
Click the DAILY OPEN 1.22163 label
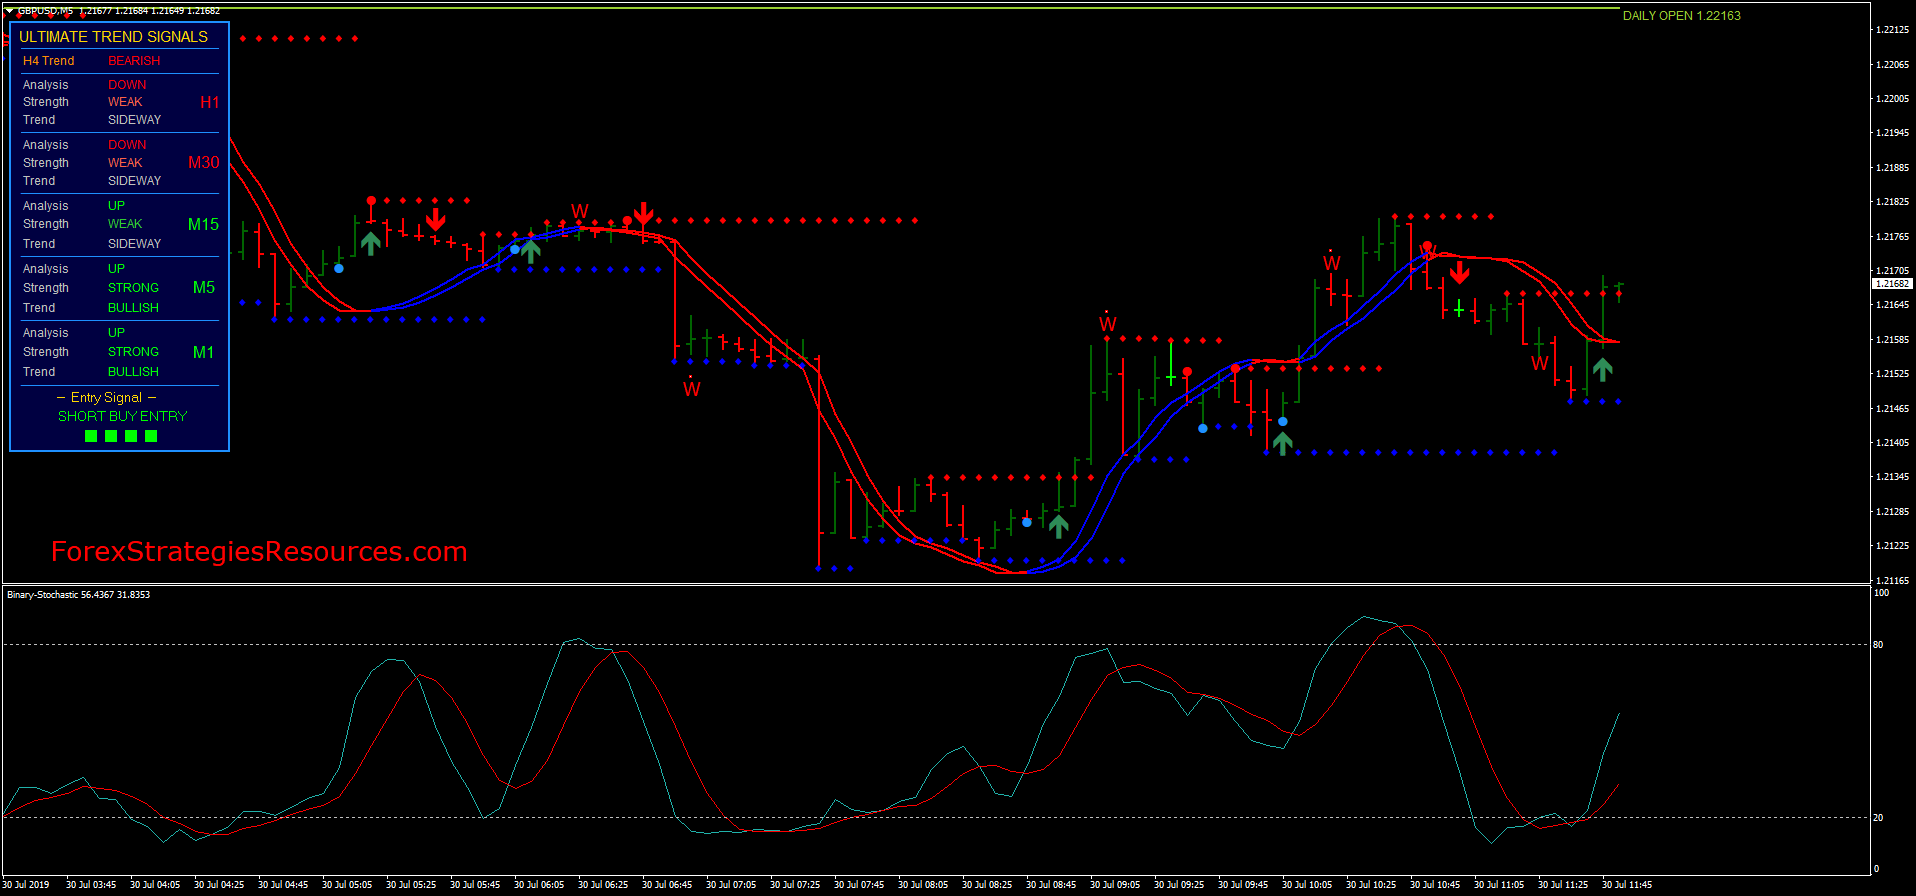click(x=1681, y=16)
